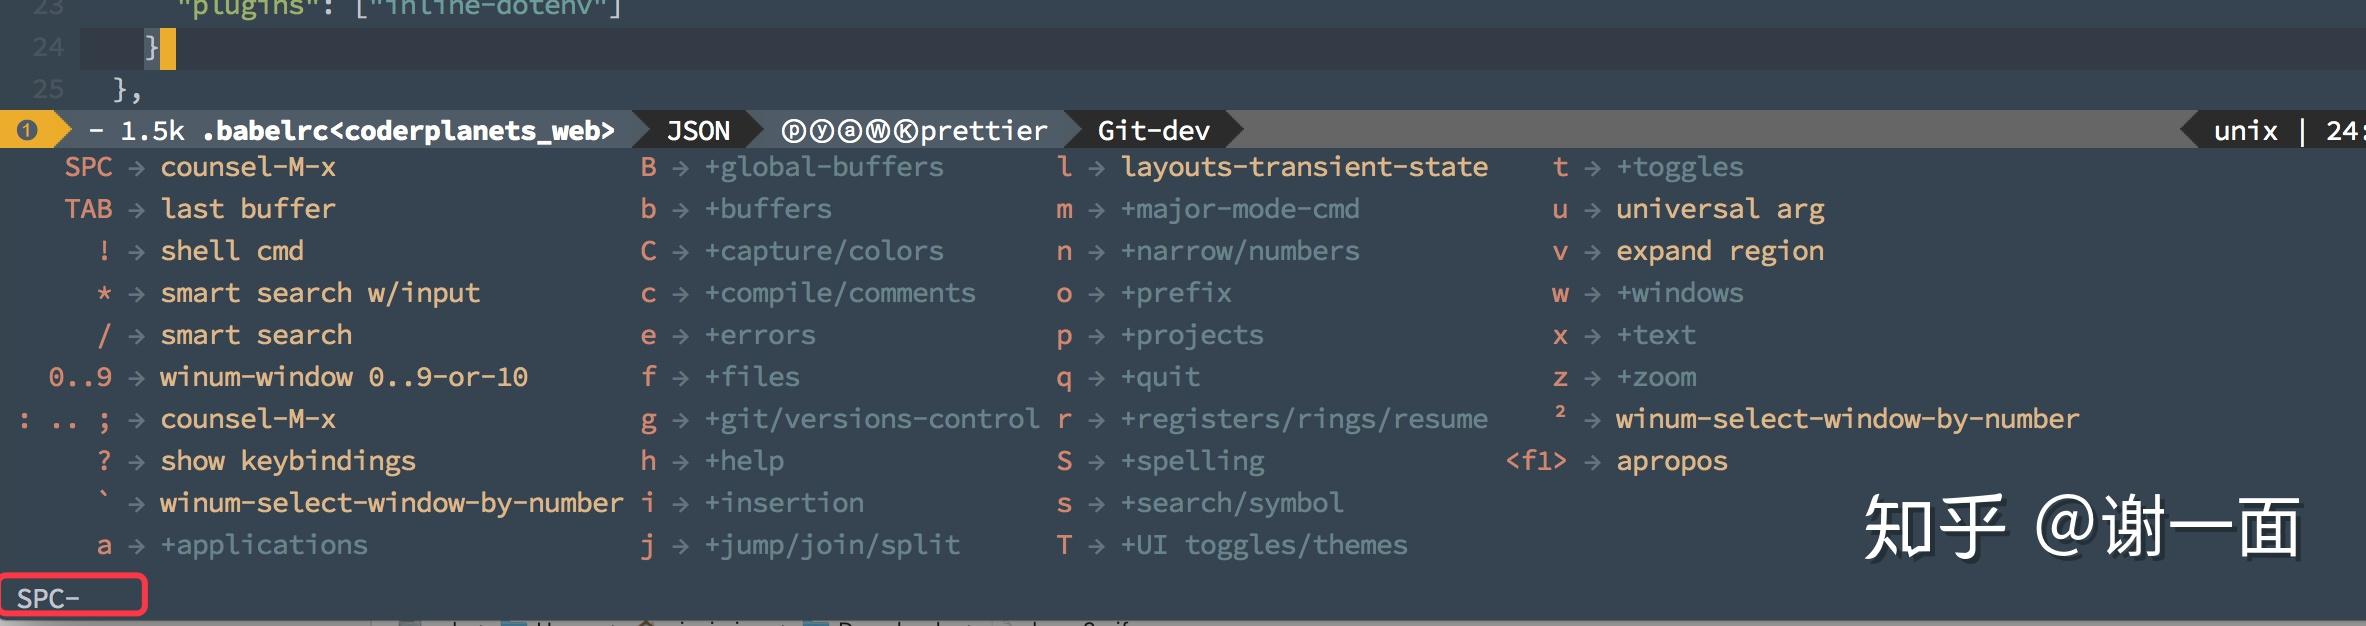Screen dimensions: 2366x626
Task: Click the Git-dev branch segment
Action: [x=1153, y=131]
